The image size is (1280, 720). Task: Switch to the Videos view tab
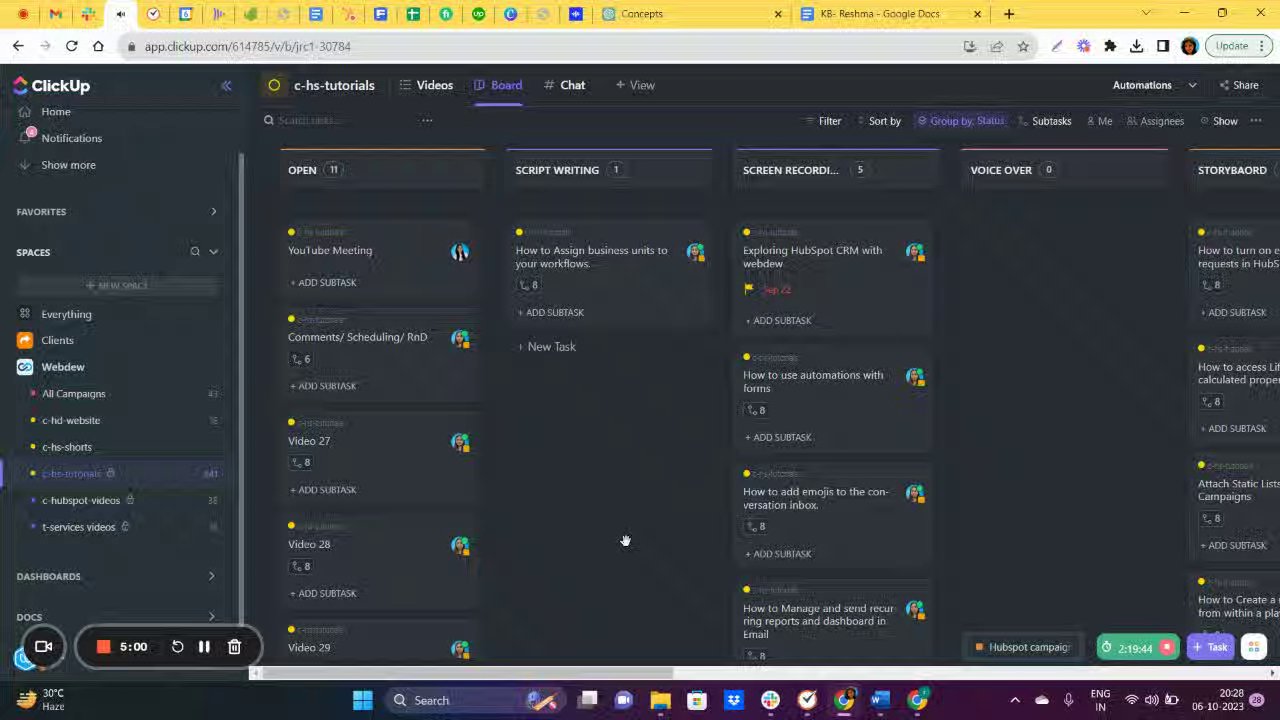pyautogui.click(x=426, y=85)
